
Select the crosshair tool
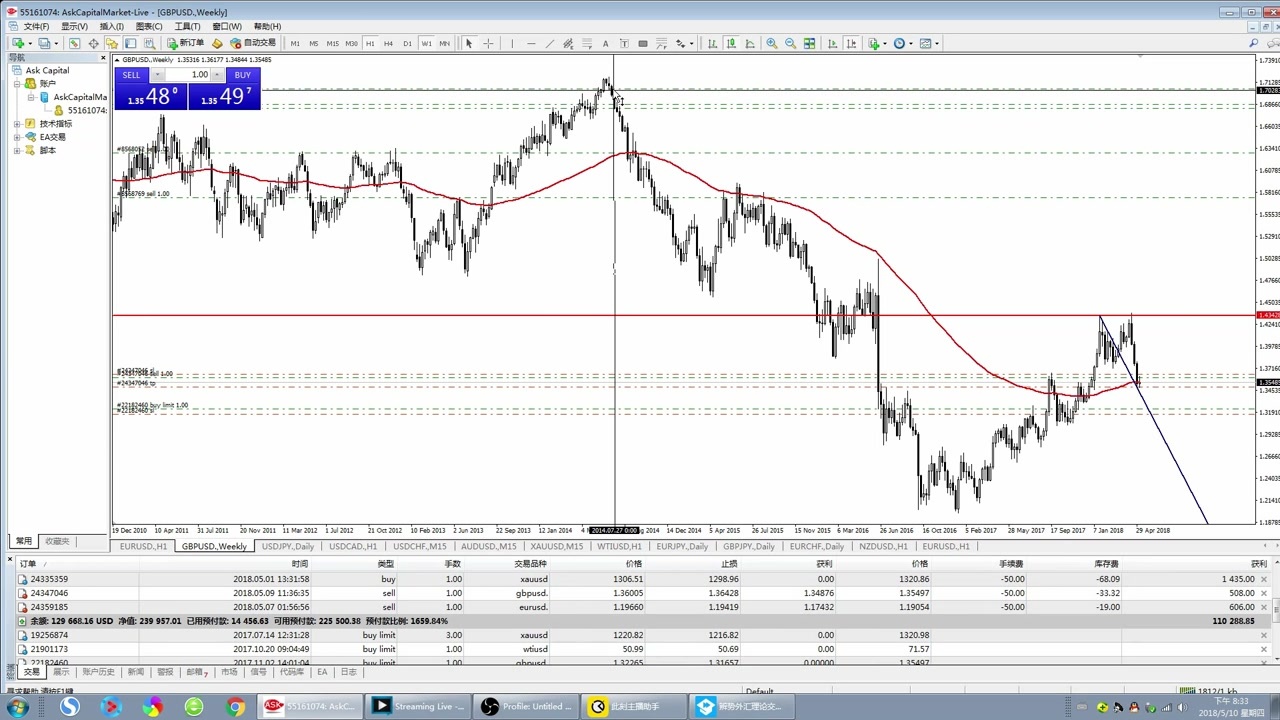(x=488, y=43)
